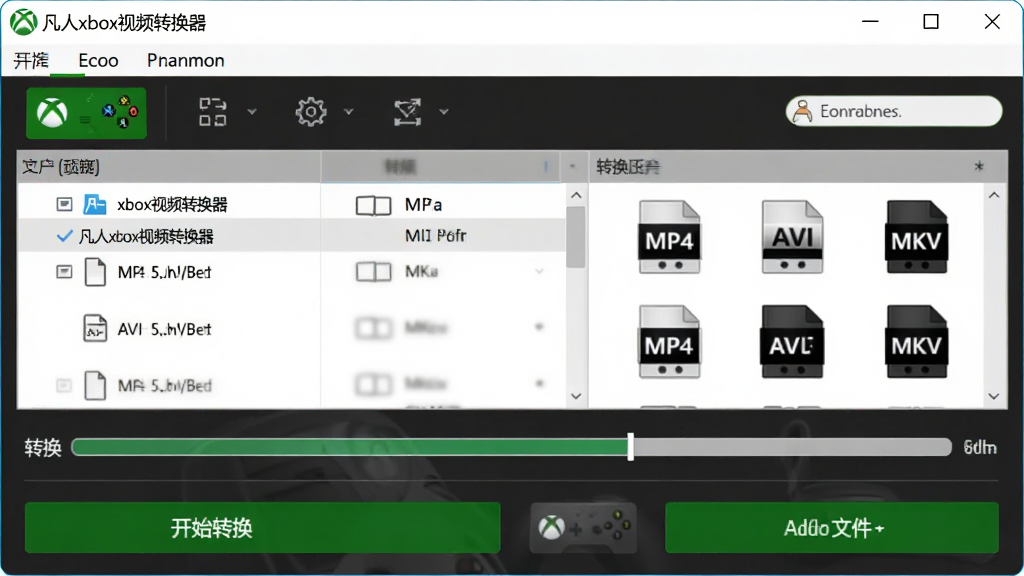Click the MKa format icon

(374, 272)
